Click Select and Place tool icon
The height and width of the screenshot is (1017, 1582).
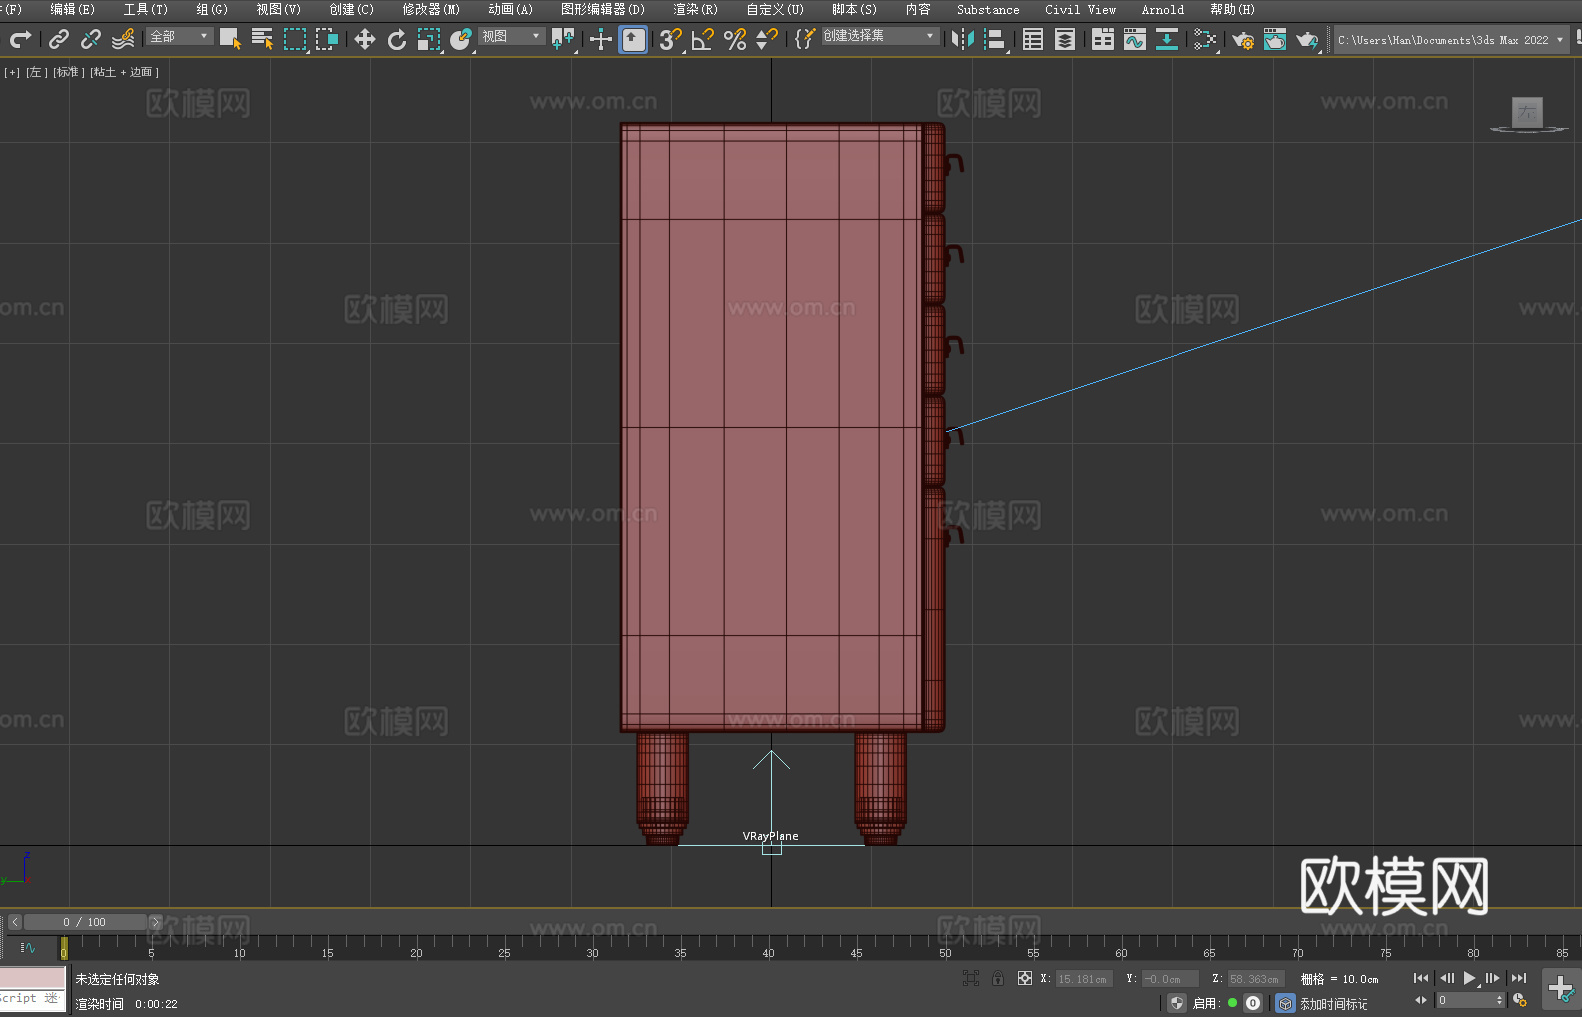(x=461, y=39)
